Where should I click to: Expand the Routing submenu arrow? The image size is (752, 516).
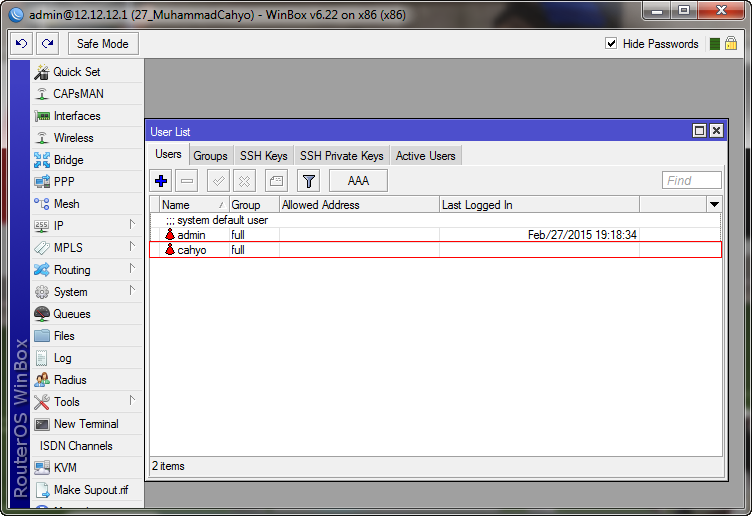click(132, 268)
